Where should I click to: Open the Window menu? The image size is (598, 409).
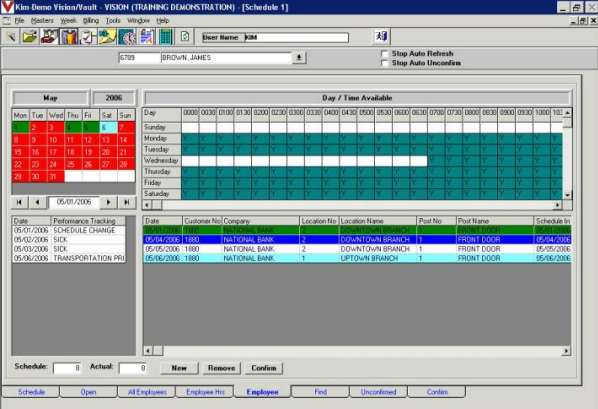138,21
